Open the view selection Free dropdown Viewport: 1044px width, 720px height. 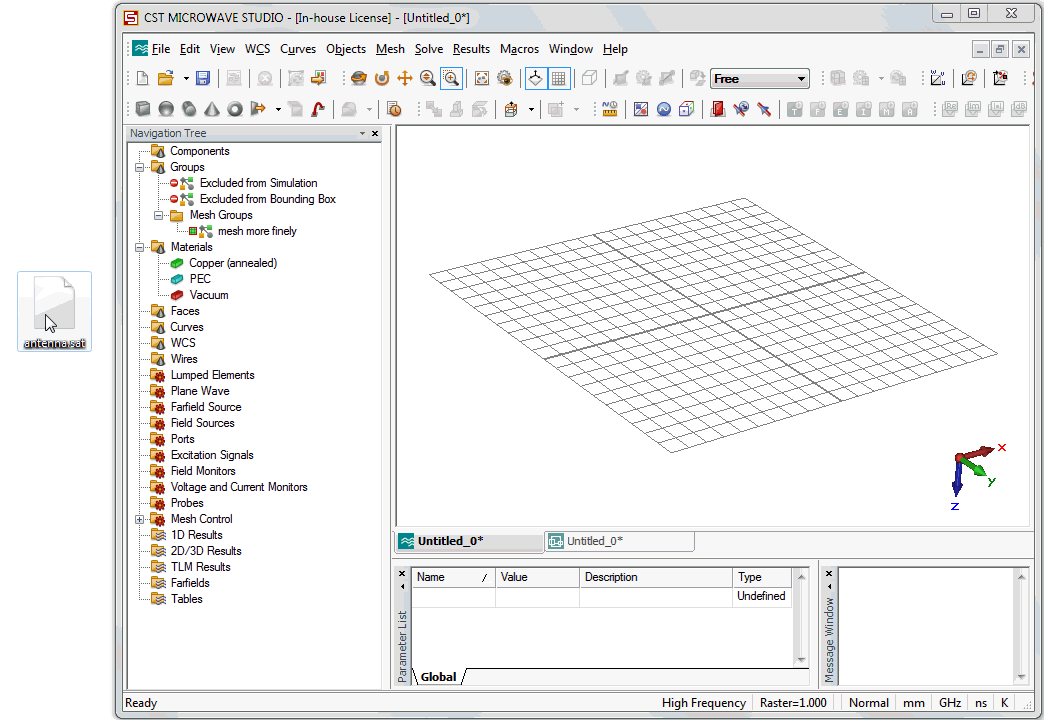[x=760, y=79]
